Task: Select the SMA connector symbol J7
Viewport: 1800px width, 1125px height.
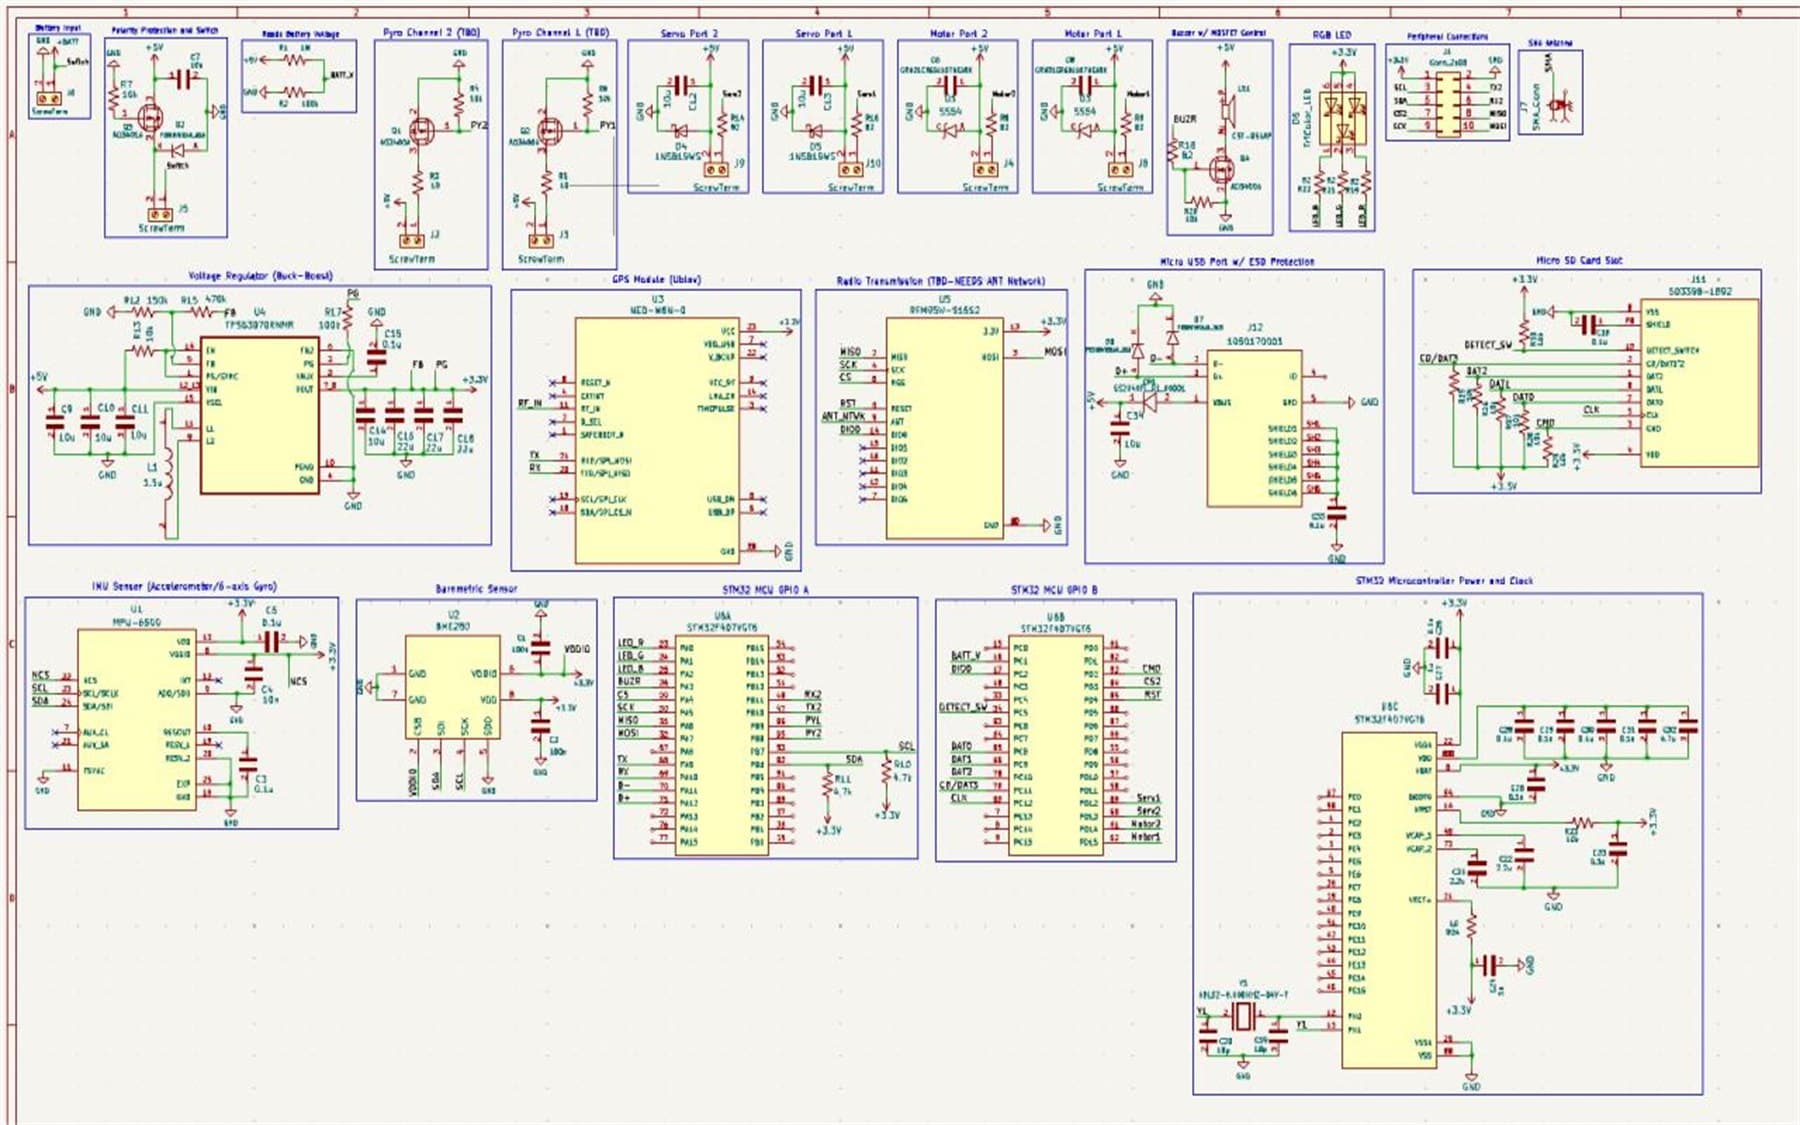Action: (x=1559, y=105)
